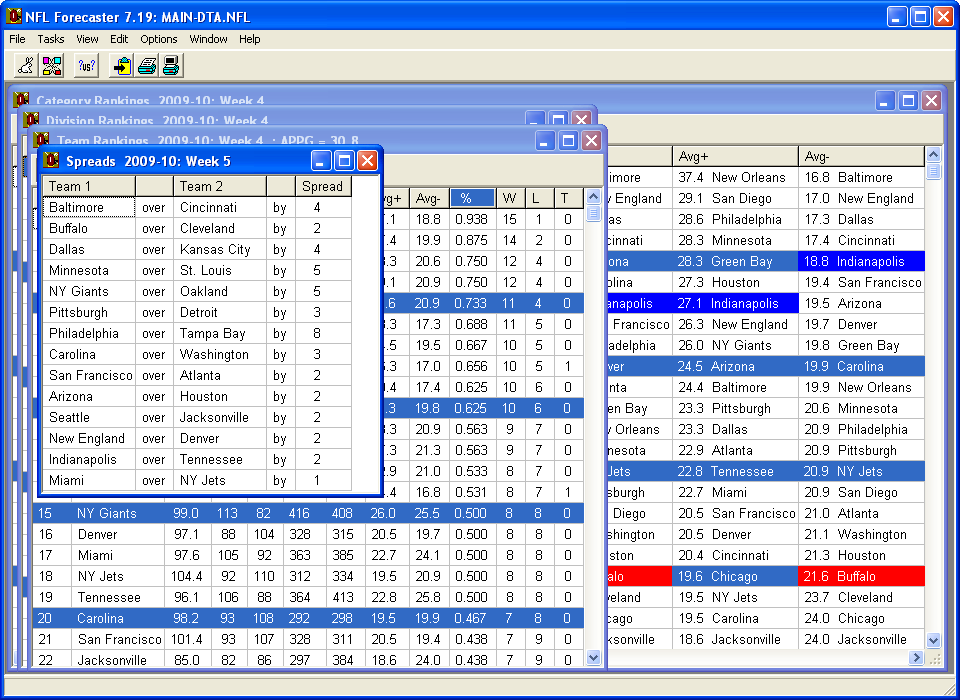Screen dimensions: 960x700
Task: Minimize the Spreads window
Action: pyautogui.click(x=321, y=161)
